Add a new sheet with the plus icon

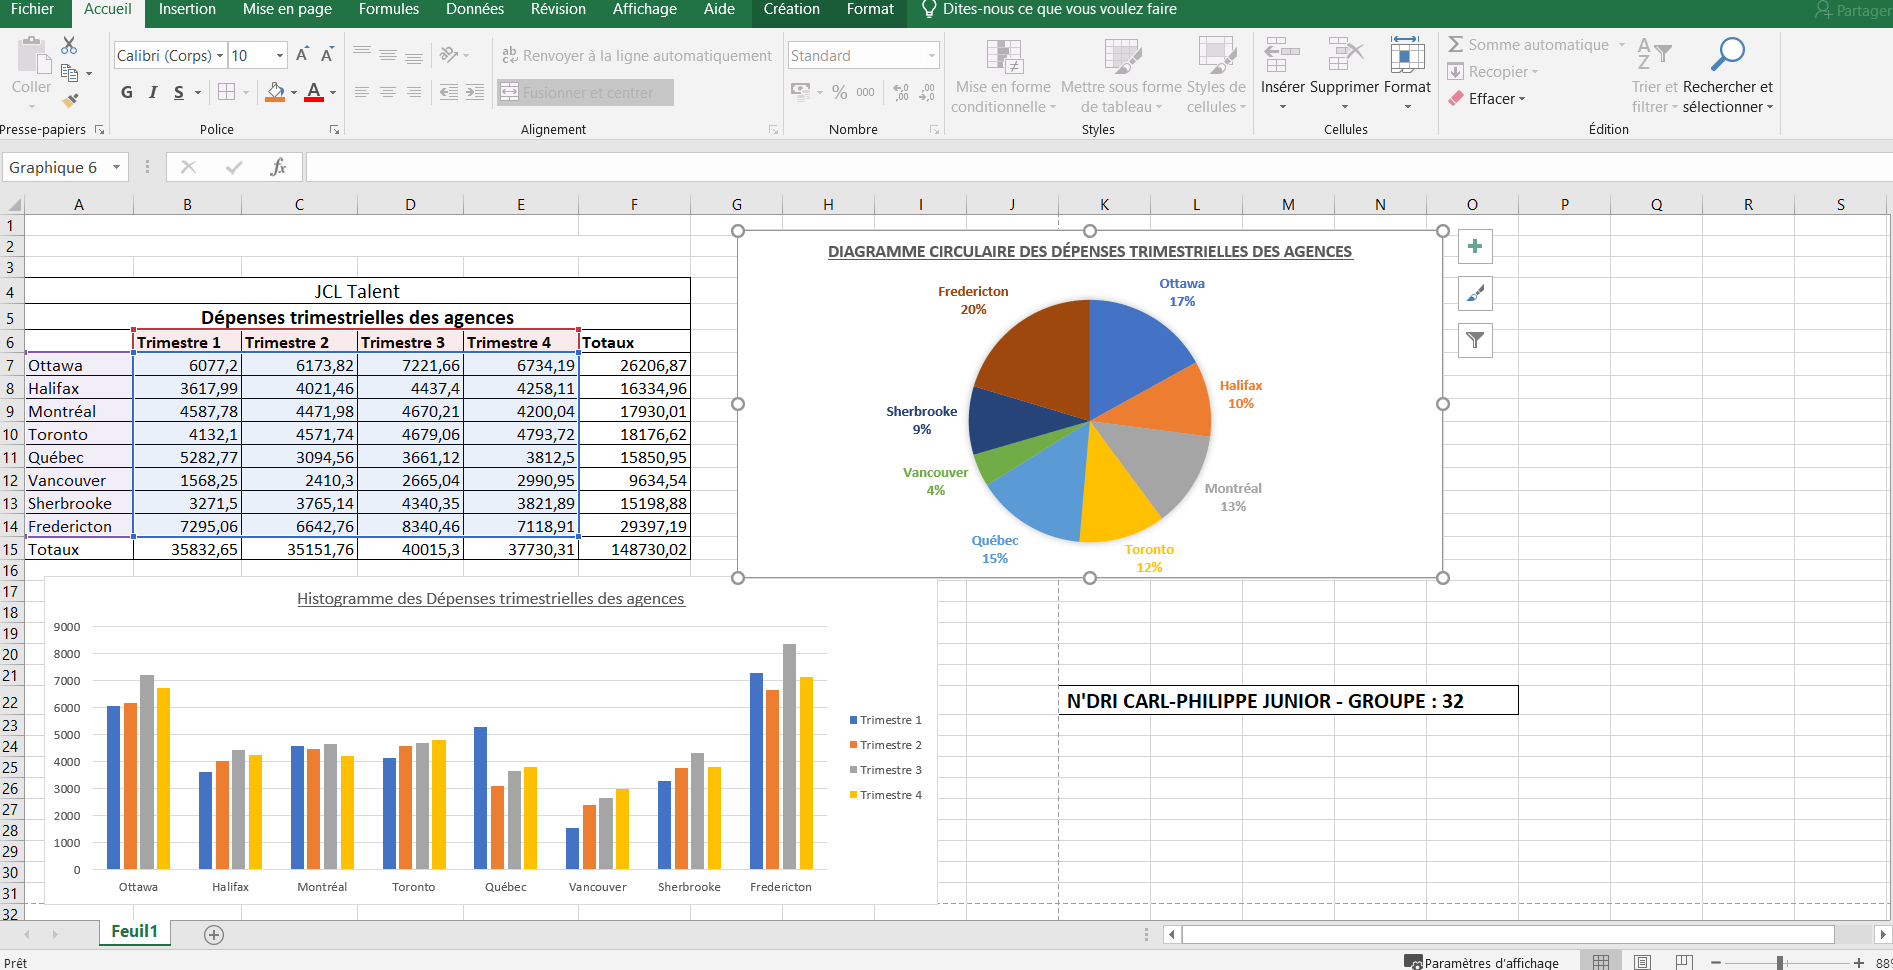click(x=214, y=934)
